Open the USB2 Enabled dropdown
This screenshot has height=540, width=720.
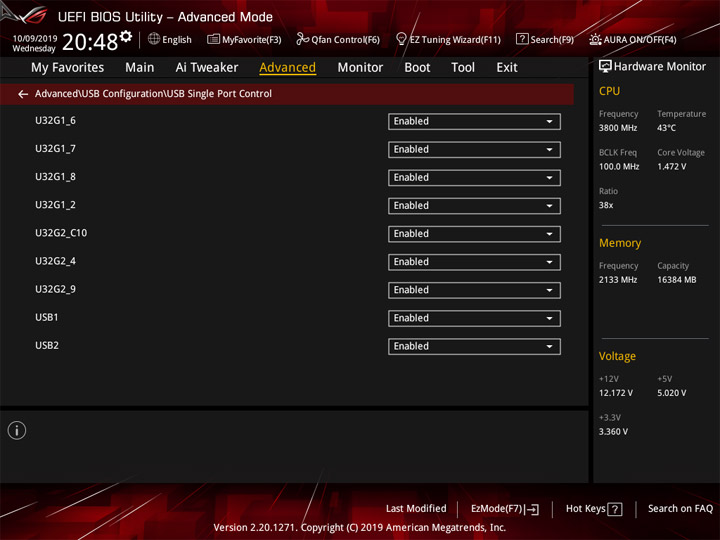(x=474, y=347)
